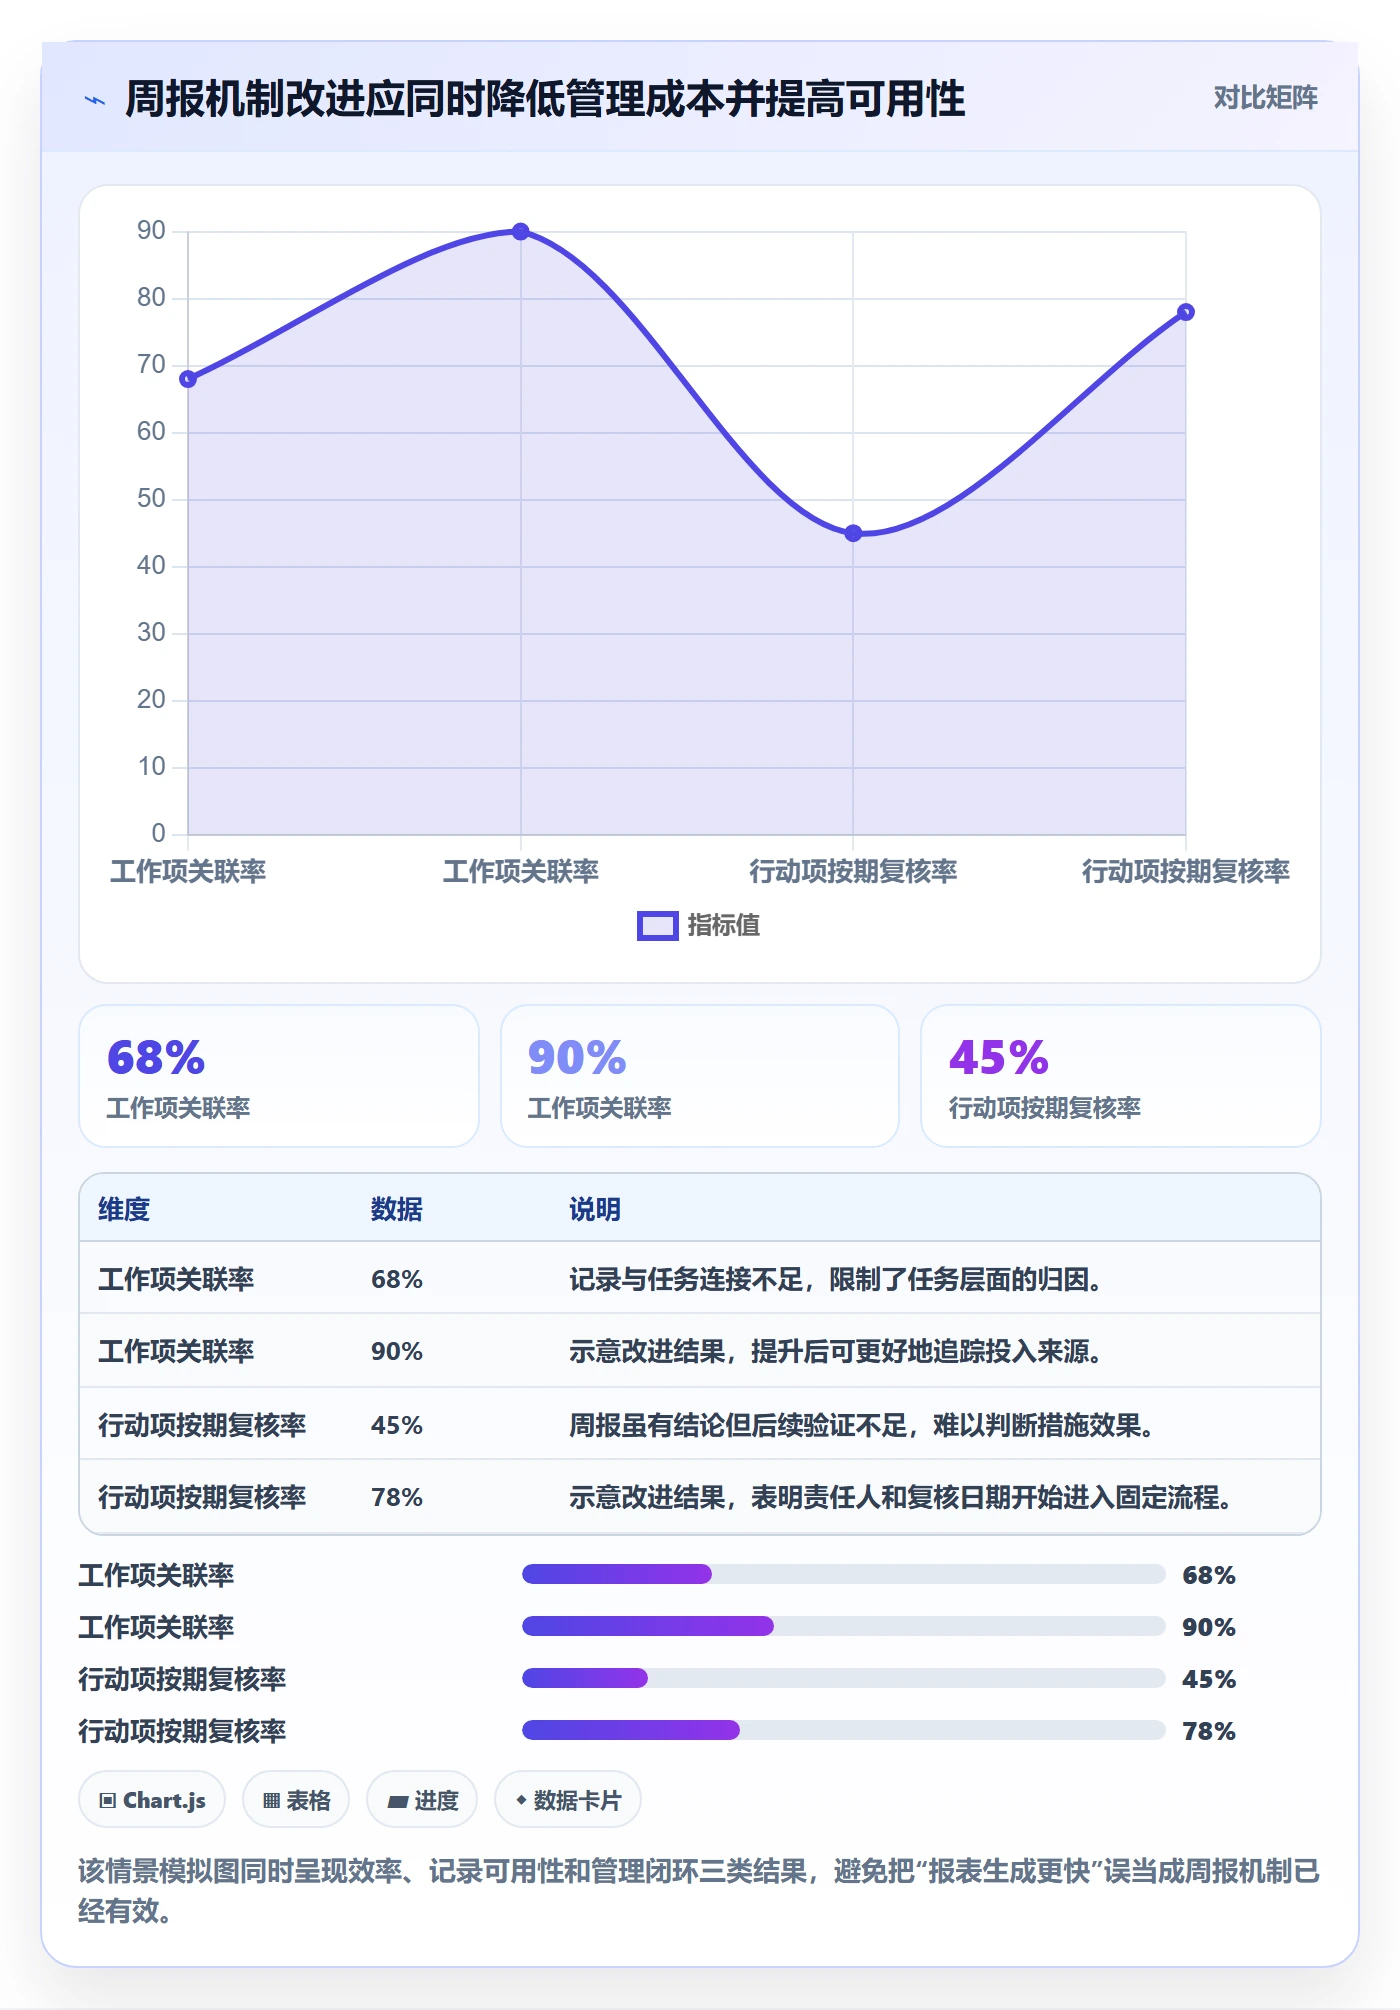Screen dimensions: 1400x2010
Task: Click the title "周报机制改进应同时降低管理成本并提高可用性"
Action: point(545,99)
